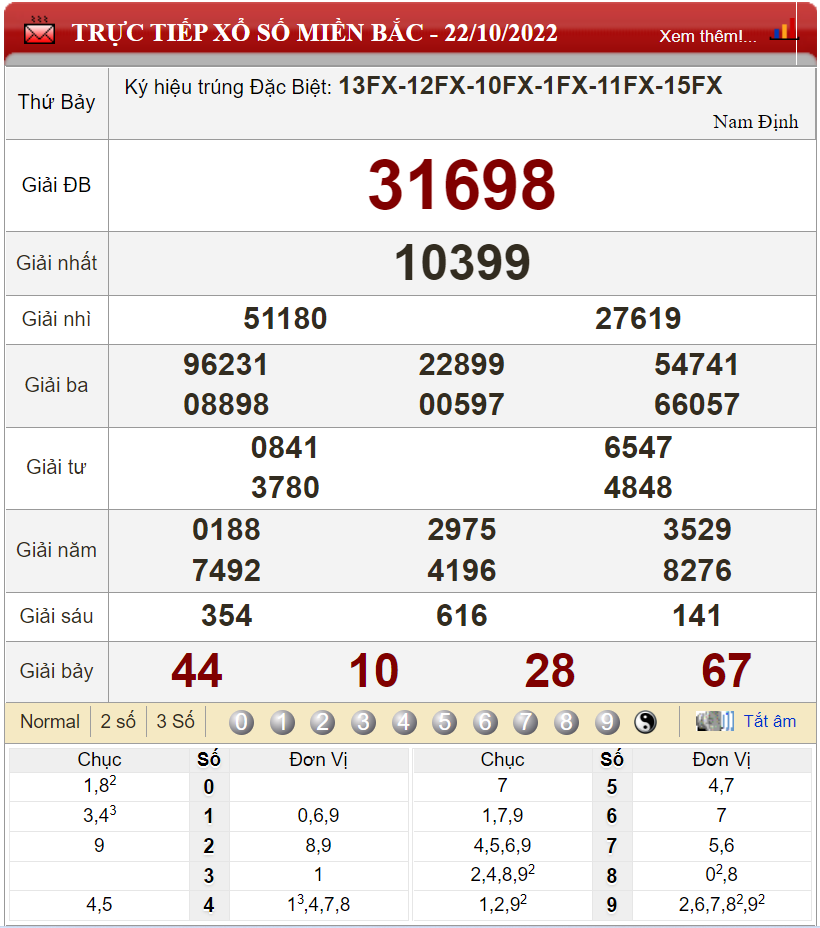
Task: Switch to '2 số' display mode
Action: (118, 722)
